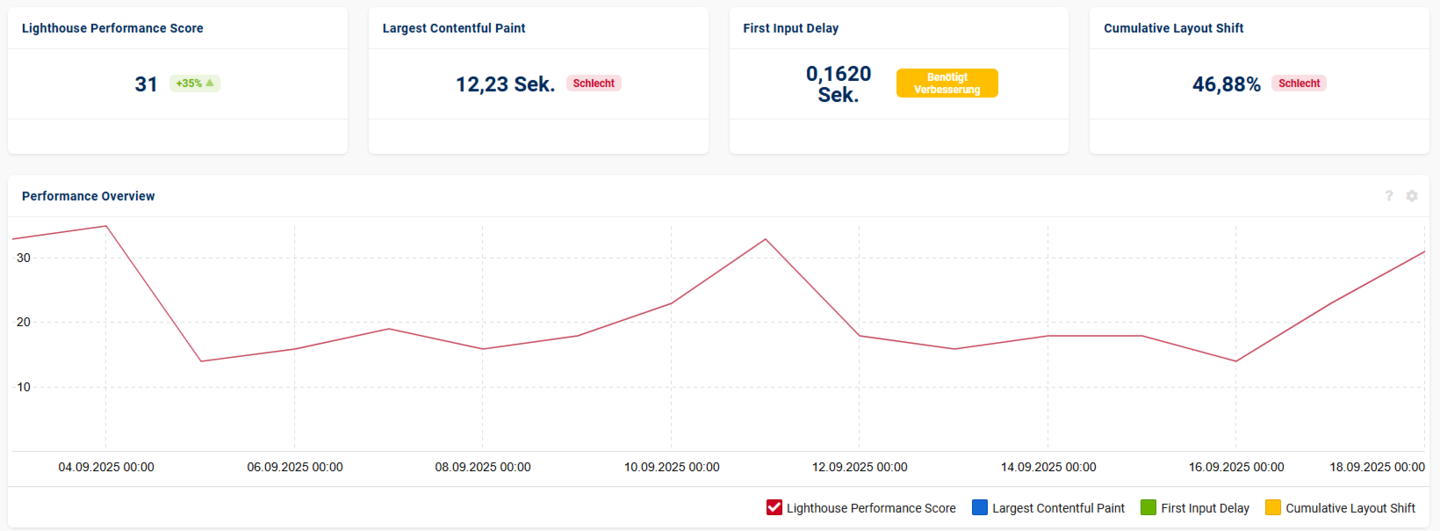1440x531 pixels.
Task: Click the 0,1620 Sek. value
Action: coord(838,84)
